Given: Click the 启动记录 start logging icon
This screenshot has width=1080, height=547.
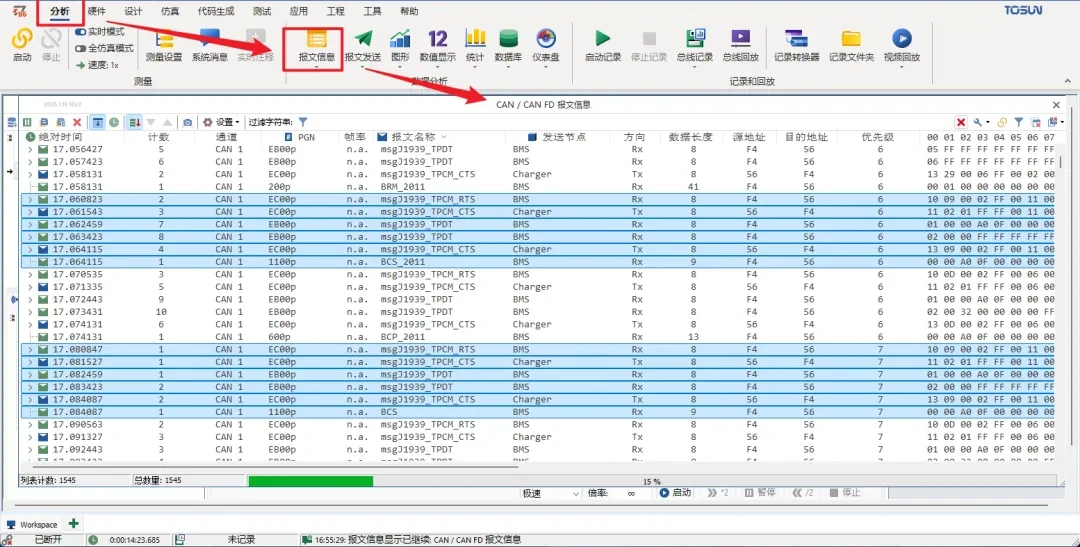Looking at the screenshot, I should [x=603, y=39].
